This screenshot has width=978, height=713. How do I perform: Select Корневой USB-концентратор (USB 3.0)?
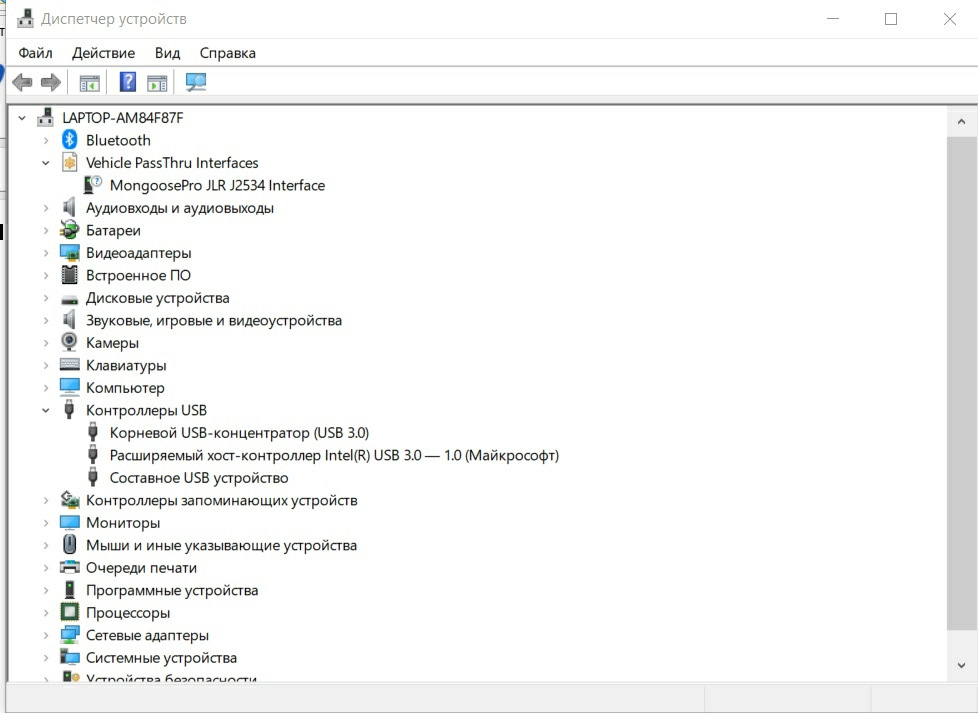click(x=240, y=432)
